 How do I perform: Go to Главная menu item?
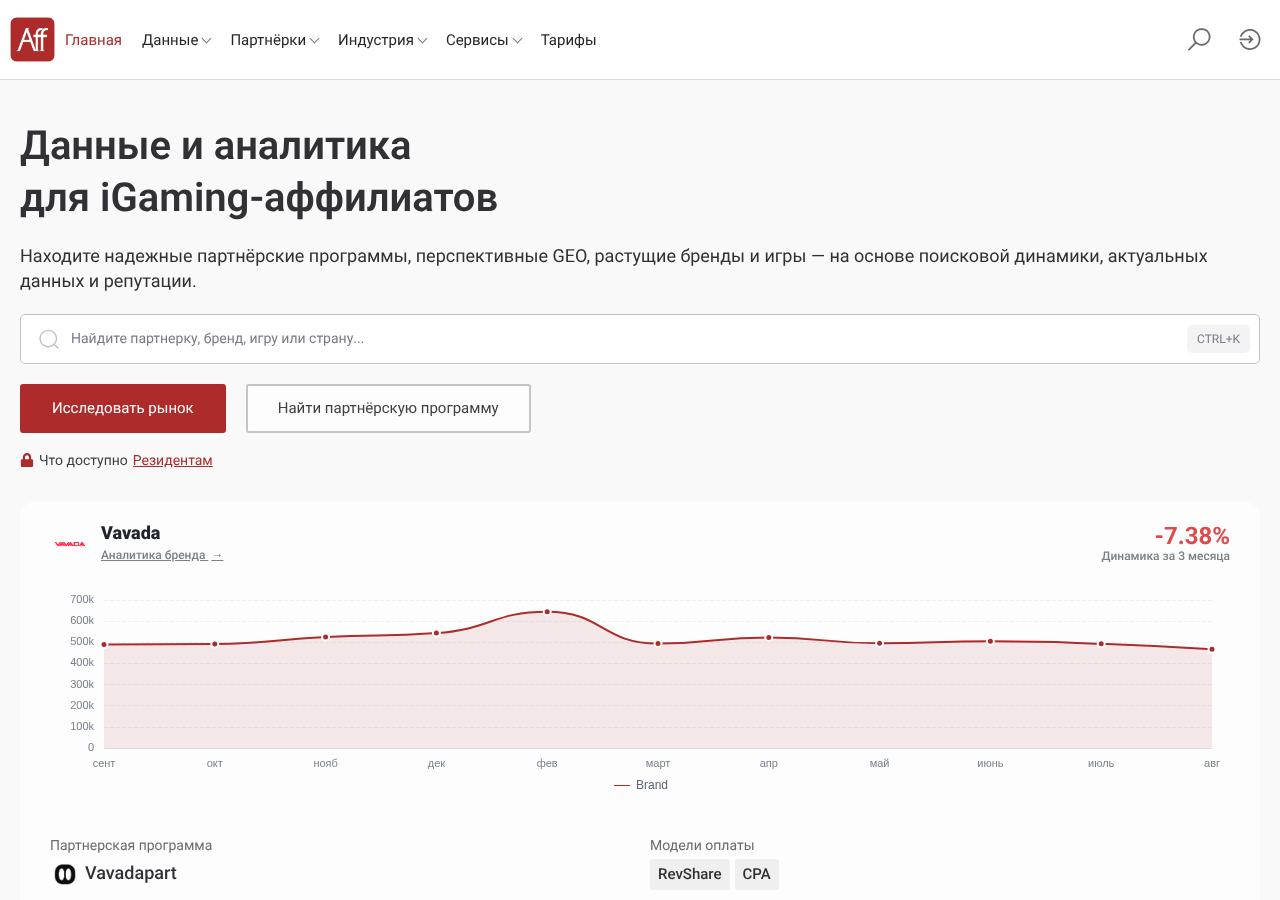[x=93, y=40]
